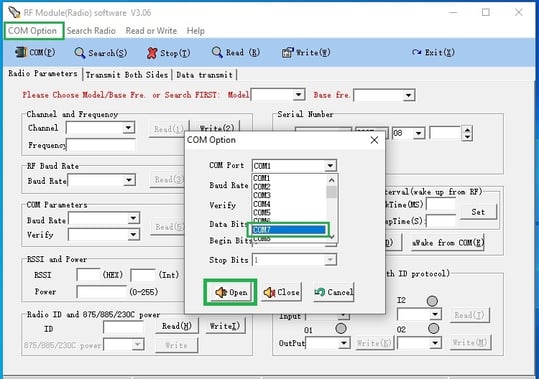The height and width of the screenshot is (379, 539).
Task: Click the Write(W) toolbar button
Action: coord(306,53)
